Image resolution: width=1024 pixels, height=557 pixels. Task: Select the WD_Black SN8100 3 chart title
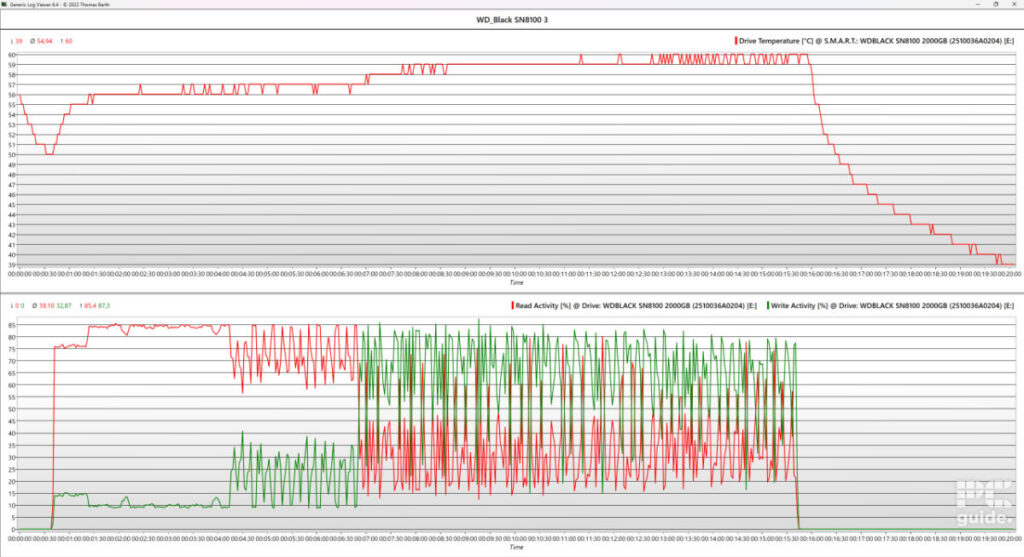(x=511, y=20)
